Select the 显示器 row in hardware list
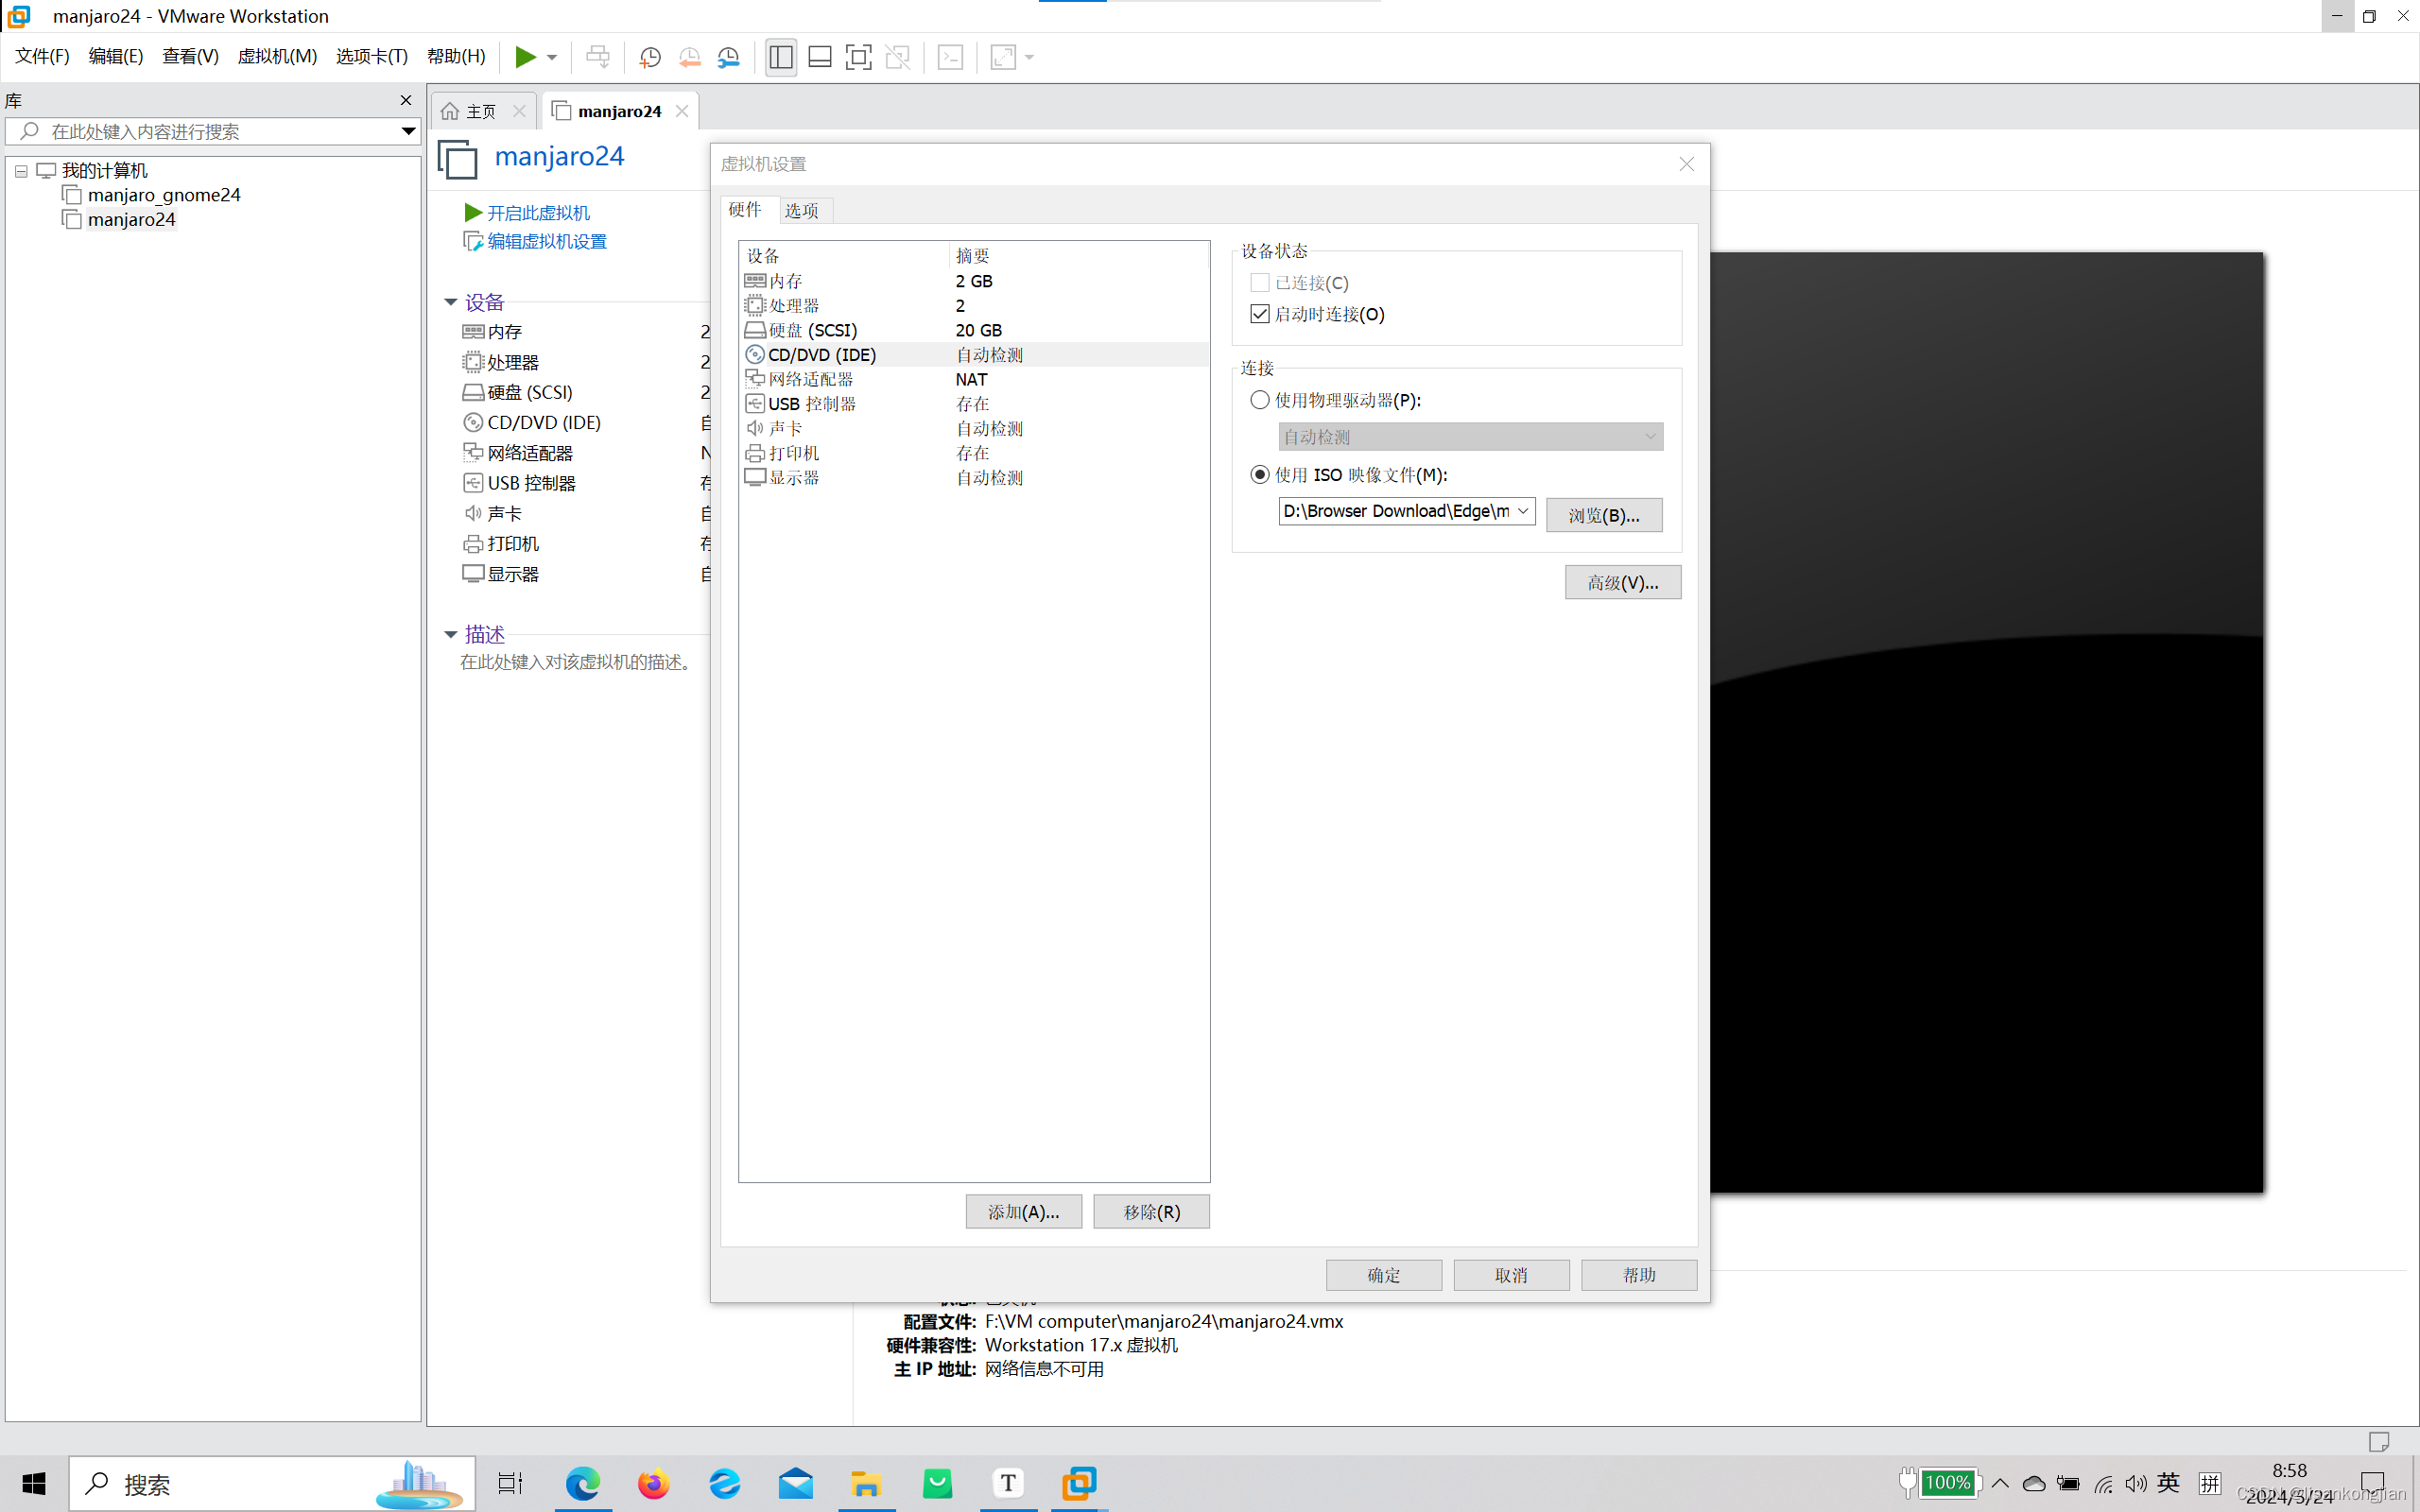 pos(974,478)
